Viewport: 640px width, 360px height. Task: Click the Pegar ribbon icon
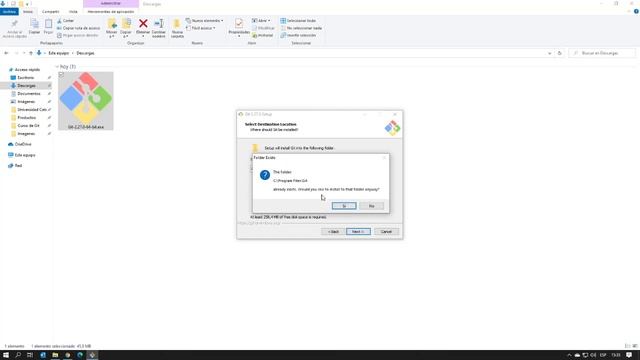48,27
